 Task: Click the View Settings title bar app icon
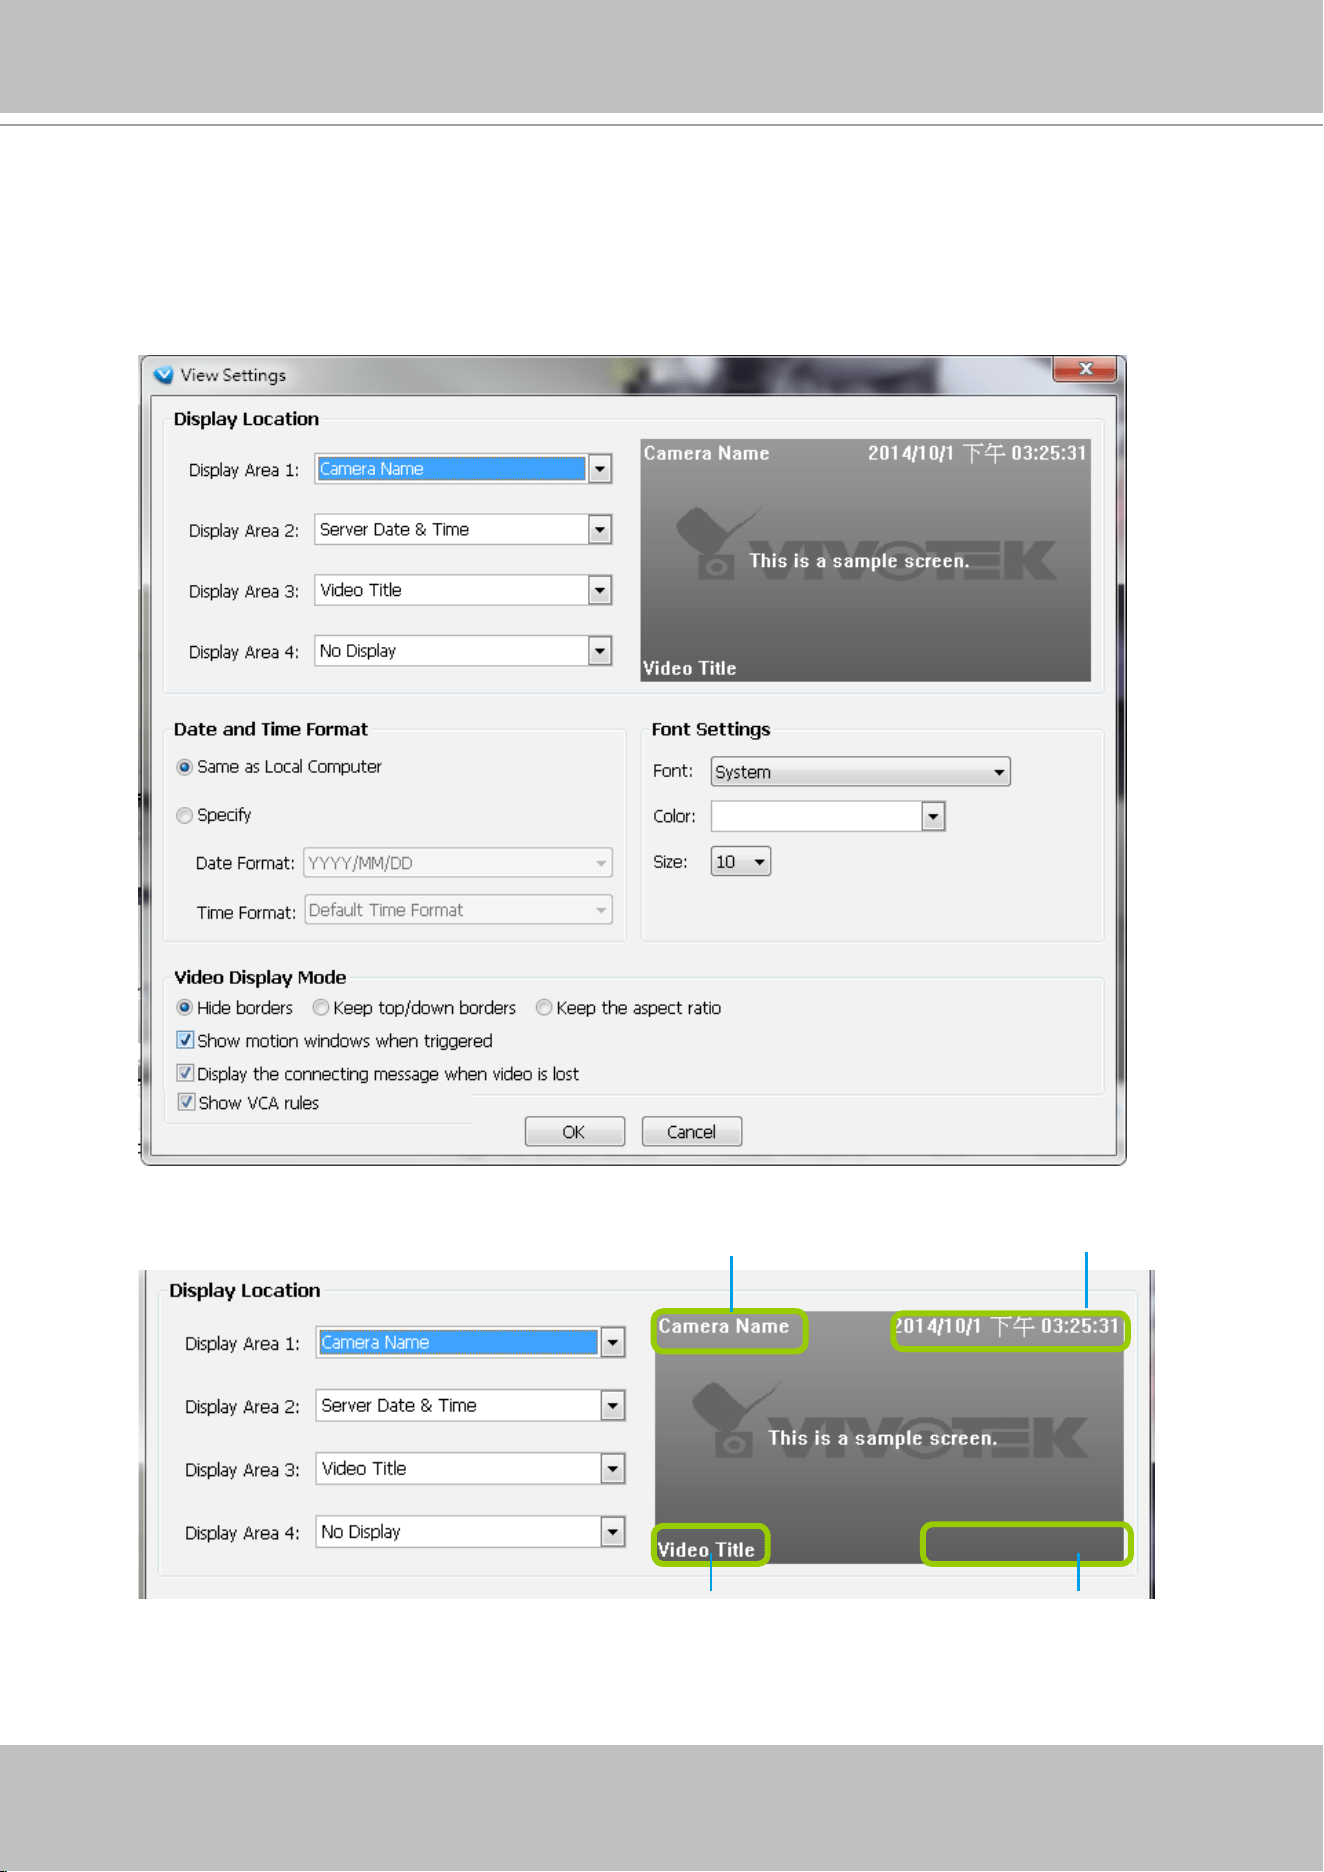[x=163, y=375]
